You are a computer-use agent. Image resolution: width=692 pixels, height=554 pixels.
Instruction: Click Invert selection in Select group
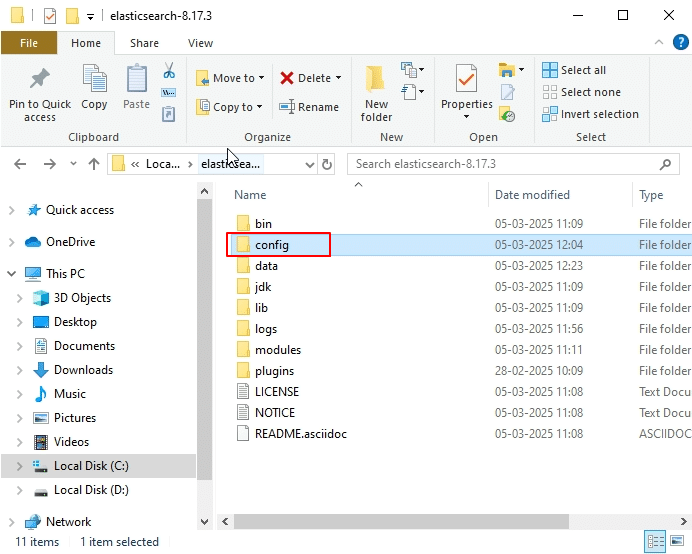(x=590, y=114)
